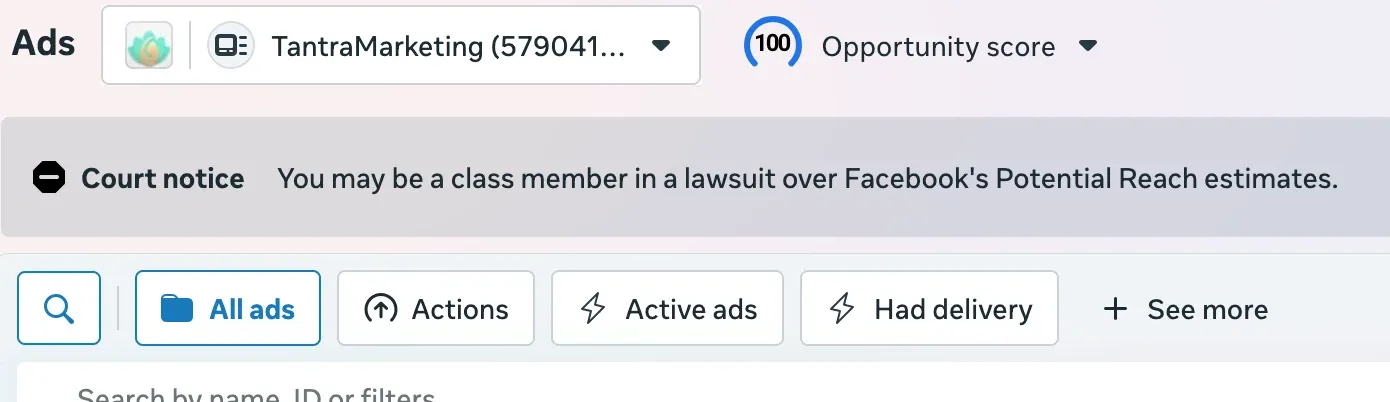1390x402 pixels.
Task: Click the plus icon beside See more
Action: click(x=1114, y=309)
